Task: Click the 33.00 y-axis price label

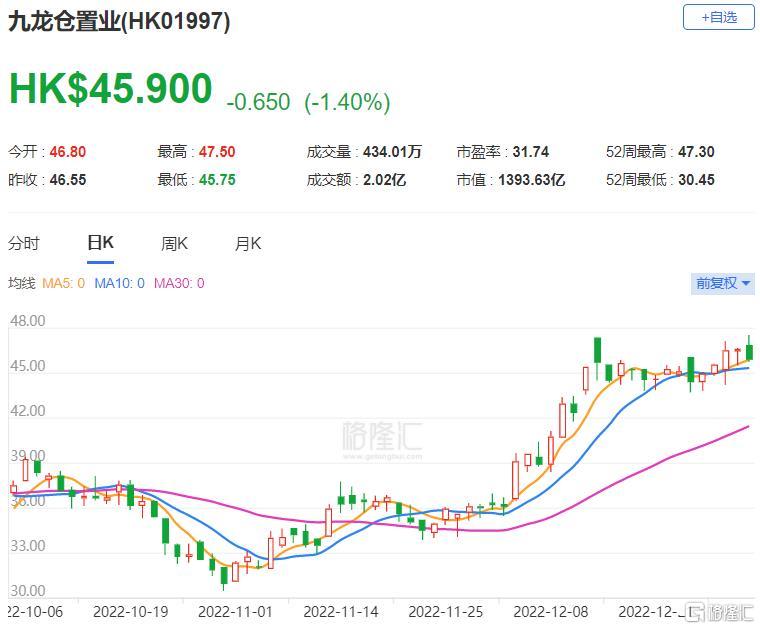Action: 28,546
